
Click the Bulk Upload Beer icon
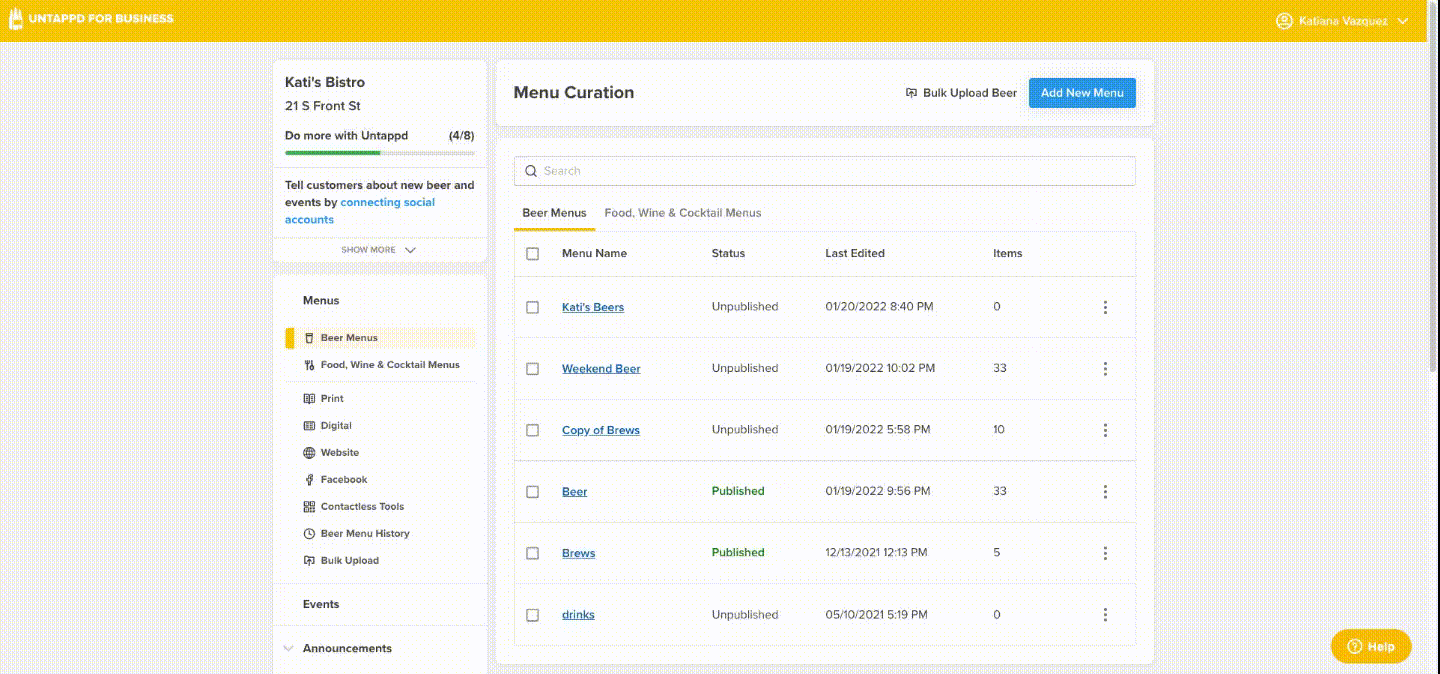pyautogui.click(x=911, y=93)
